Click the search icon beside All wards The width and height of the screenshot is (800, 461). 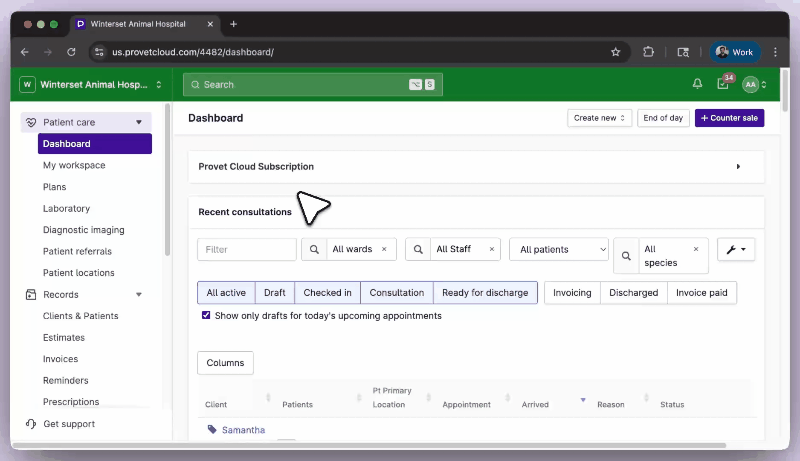coord(313,249)
